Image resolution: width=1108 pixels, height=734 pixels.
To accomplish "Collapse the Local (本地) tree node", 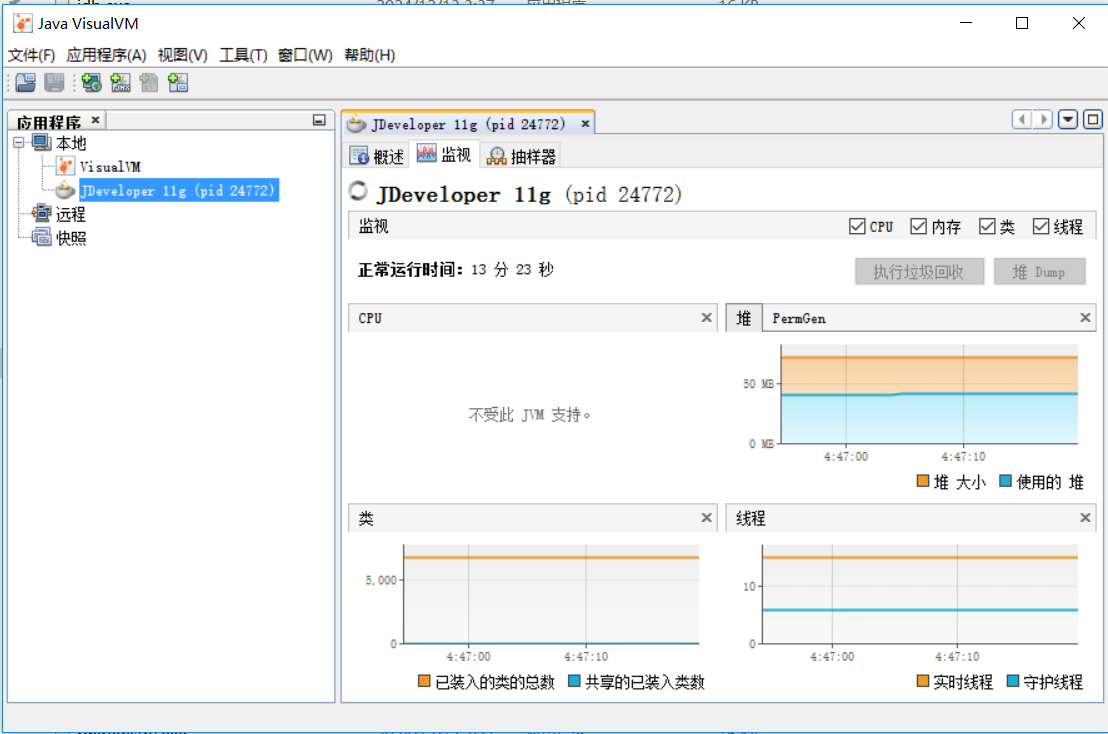I will 19,143.
